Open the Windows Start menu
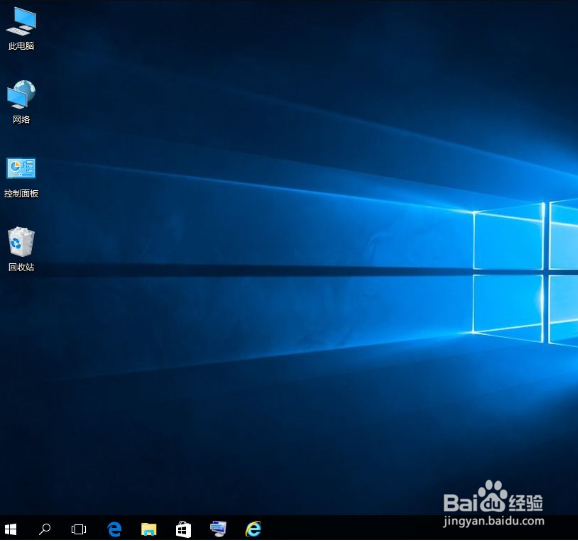 coord(10,529)
